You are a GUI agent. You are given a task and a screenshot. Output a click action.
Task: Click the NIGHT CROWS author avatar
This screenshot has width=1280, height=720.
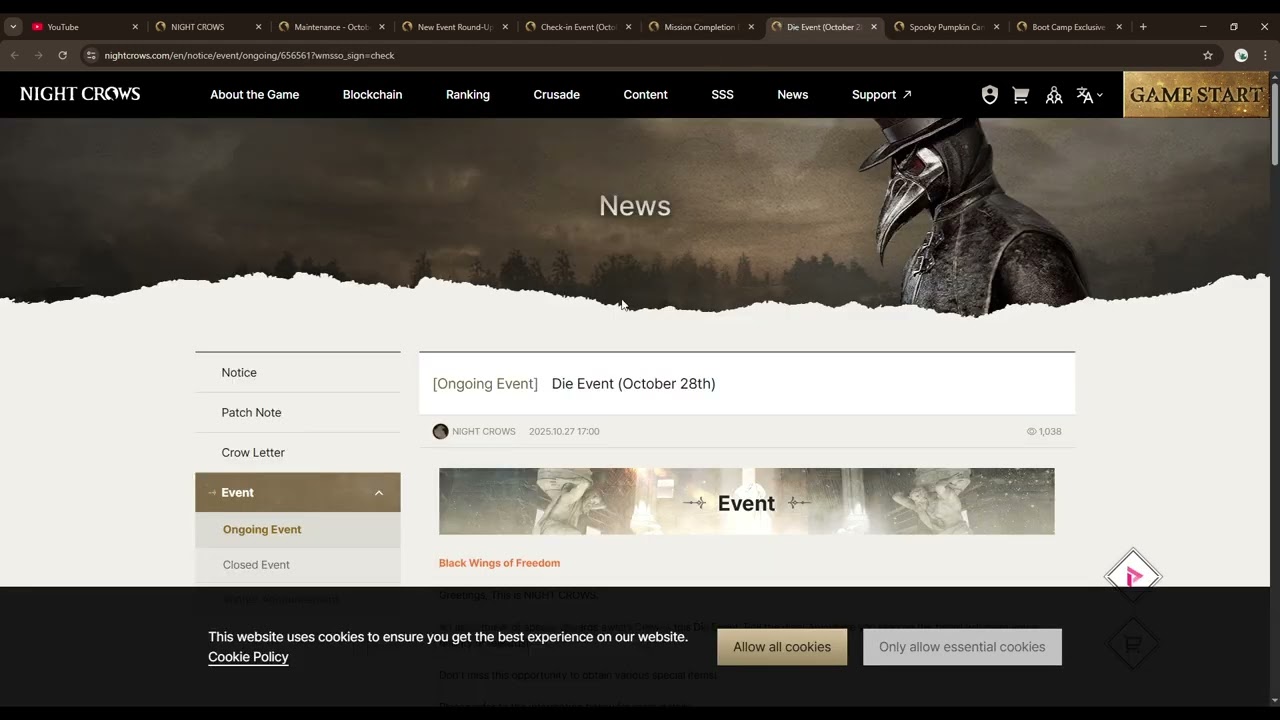click(440, 431)
